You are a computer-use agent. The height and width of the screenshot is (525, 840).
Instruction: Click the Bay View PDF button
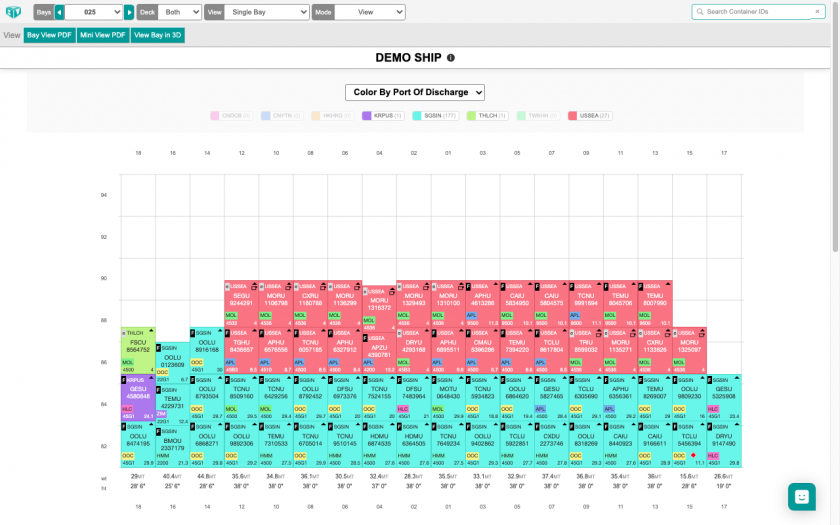pos(49,35)
